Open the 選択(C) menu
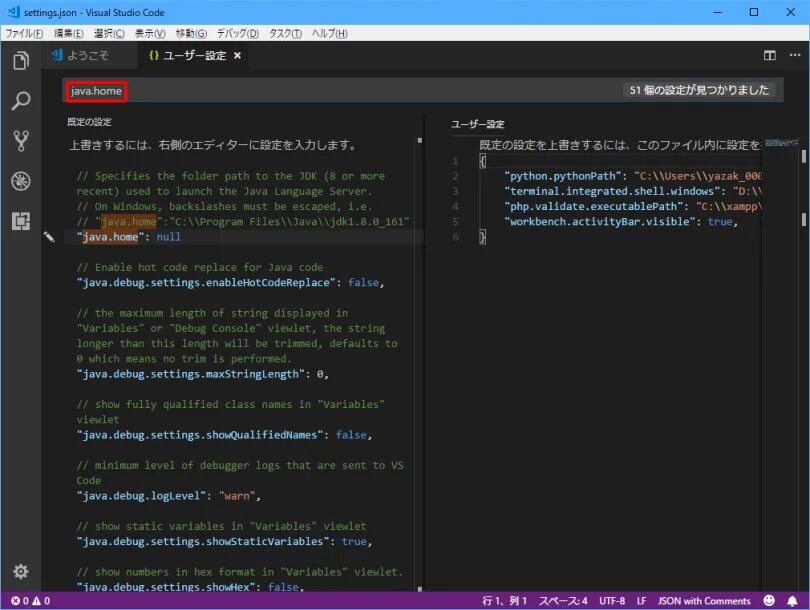Viewport: 810px width, 610px height. [109, 34]
